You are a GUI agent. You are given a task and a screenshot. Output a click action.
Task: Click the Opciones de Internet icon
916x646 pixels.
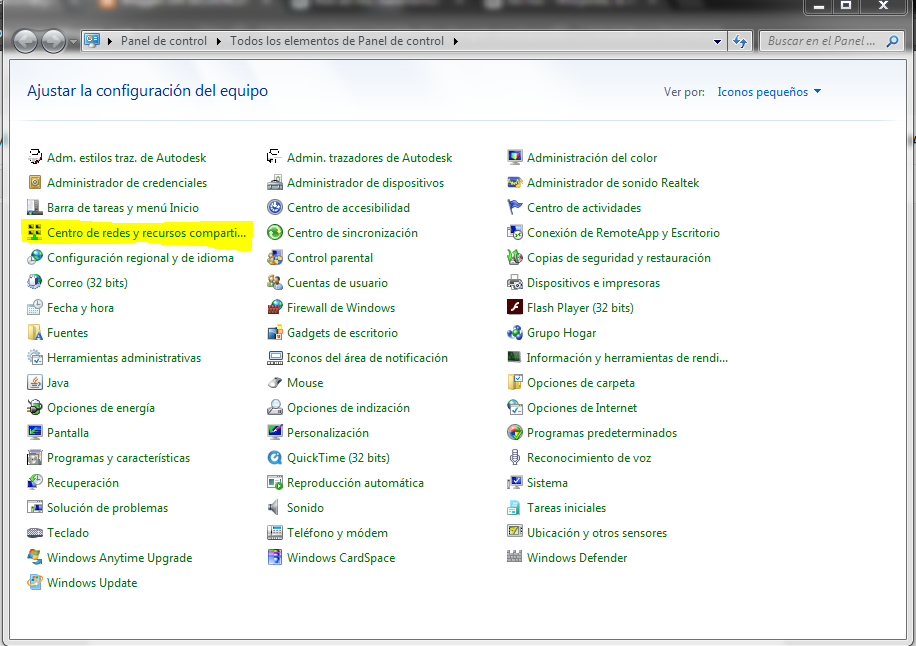click(x=515, y=408)
